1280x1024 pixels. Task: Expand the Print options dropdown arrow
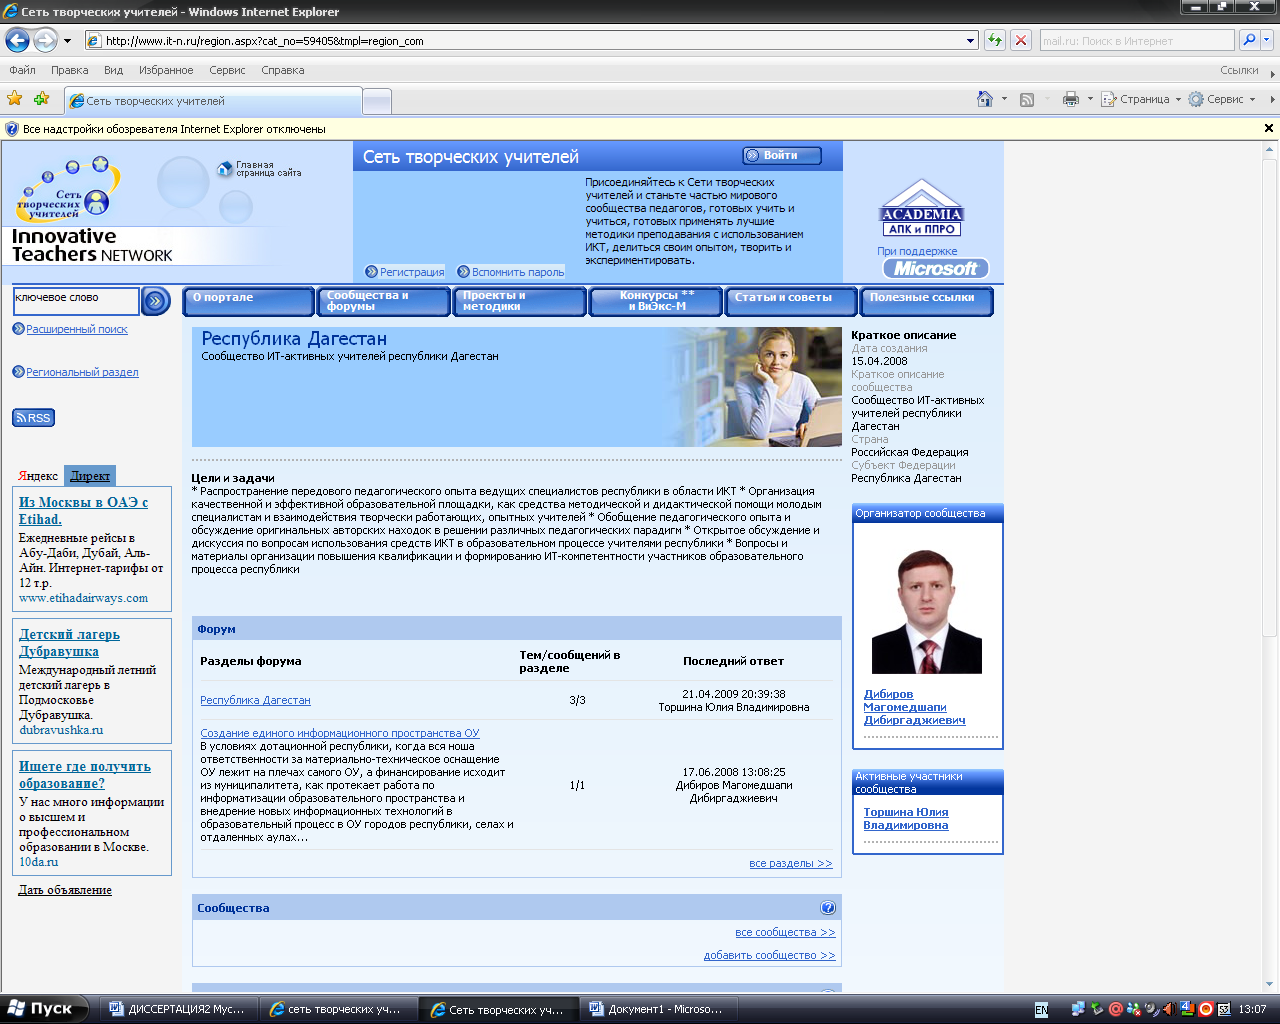1090,99
